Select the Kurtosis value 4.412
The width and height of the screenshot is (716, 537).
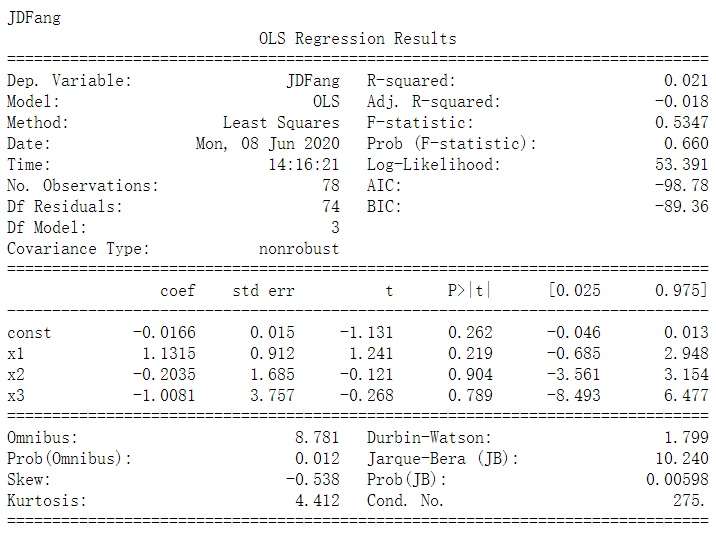pos(317,500)
